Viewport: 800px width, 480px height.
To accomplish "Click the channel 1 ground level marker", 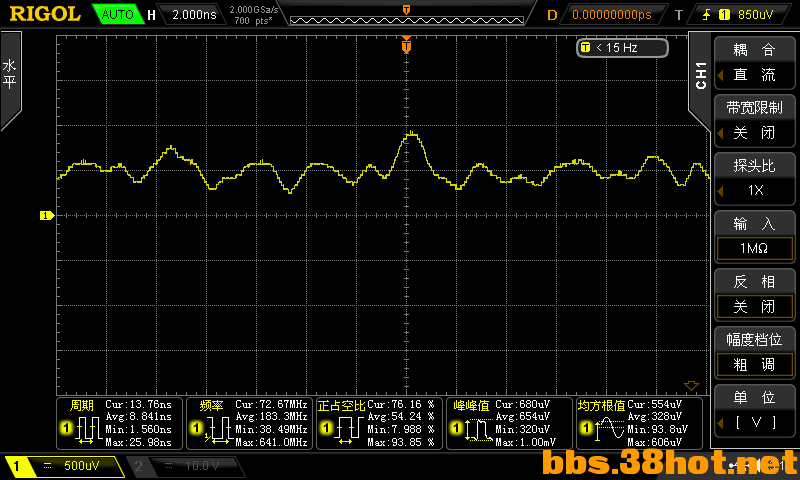I will [46, 216].
